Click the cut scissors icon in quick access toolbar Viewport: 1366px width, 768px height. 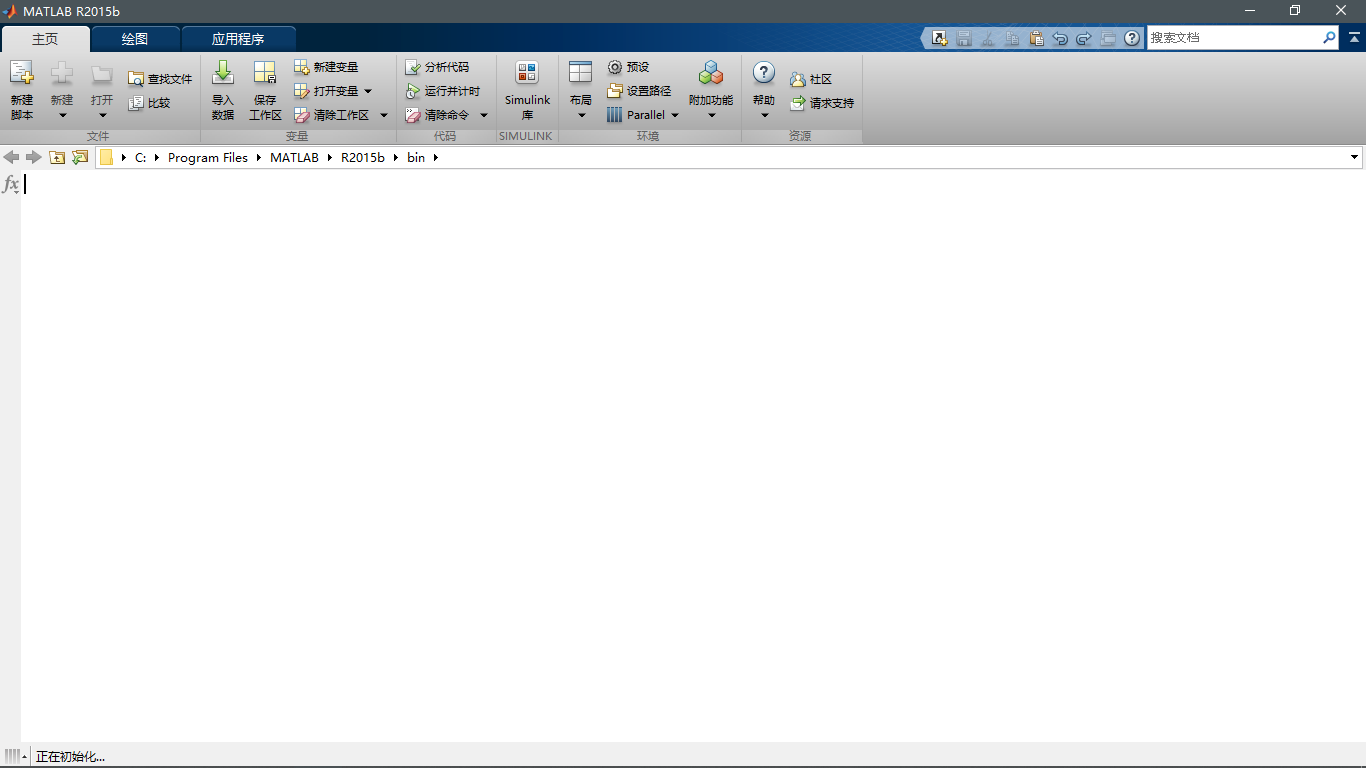pyautogui.click(x=988, y=38)
